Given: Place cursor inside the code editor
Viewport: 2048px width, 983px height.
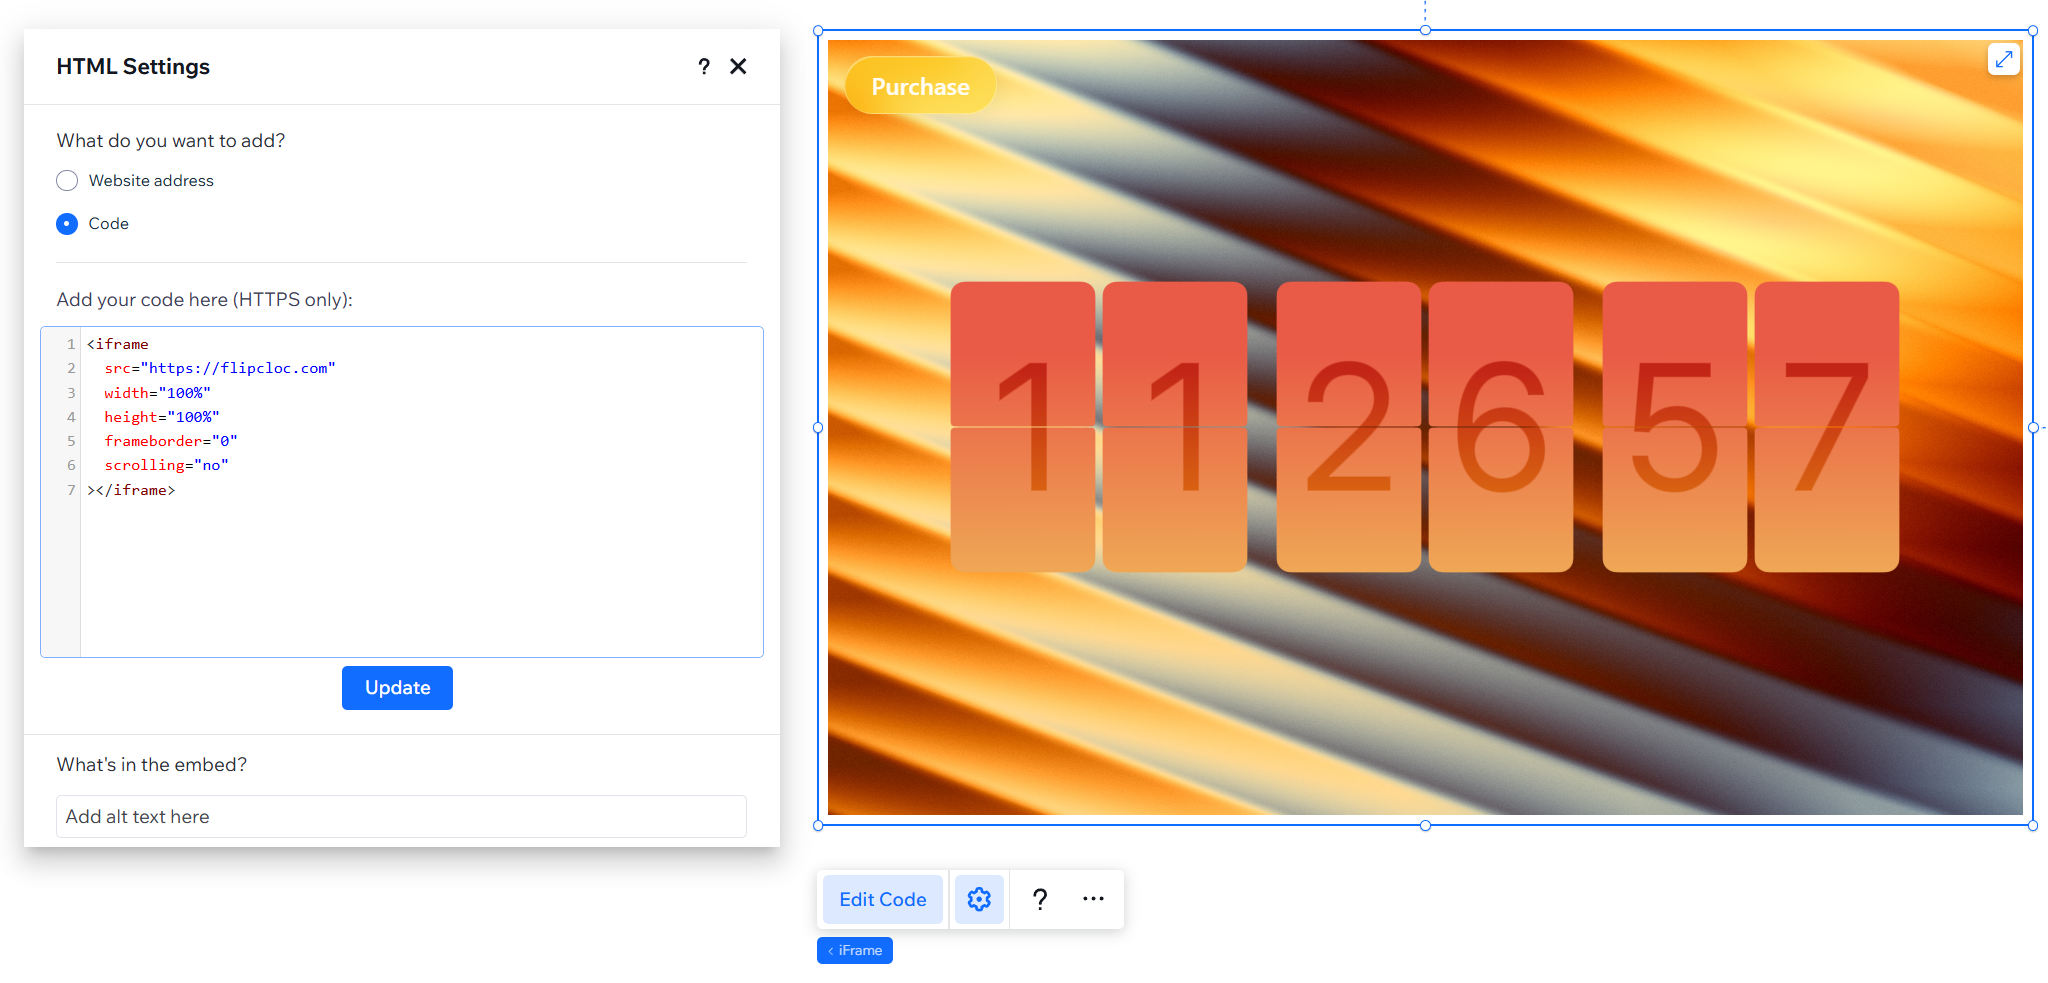Looking at the screenshot, I should pos(400,560).
